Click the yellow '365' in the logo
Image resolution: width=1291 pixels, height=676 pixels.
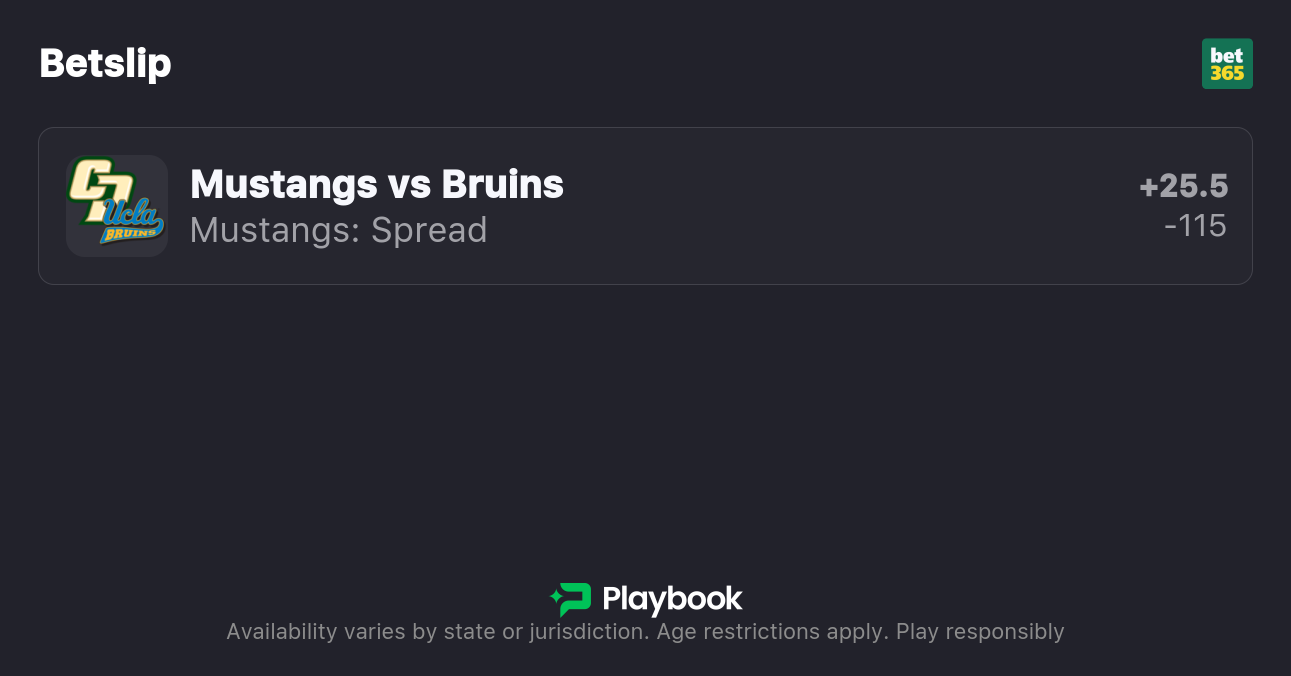(1227, 74)
